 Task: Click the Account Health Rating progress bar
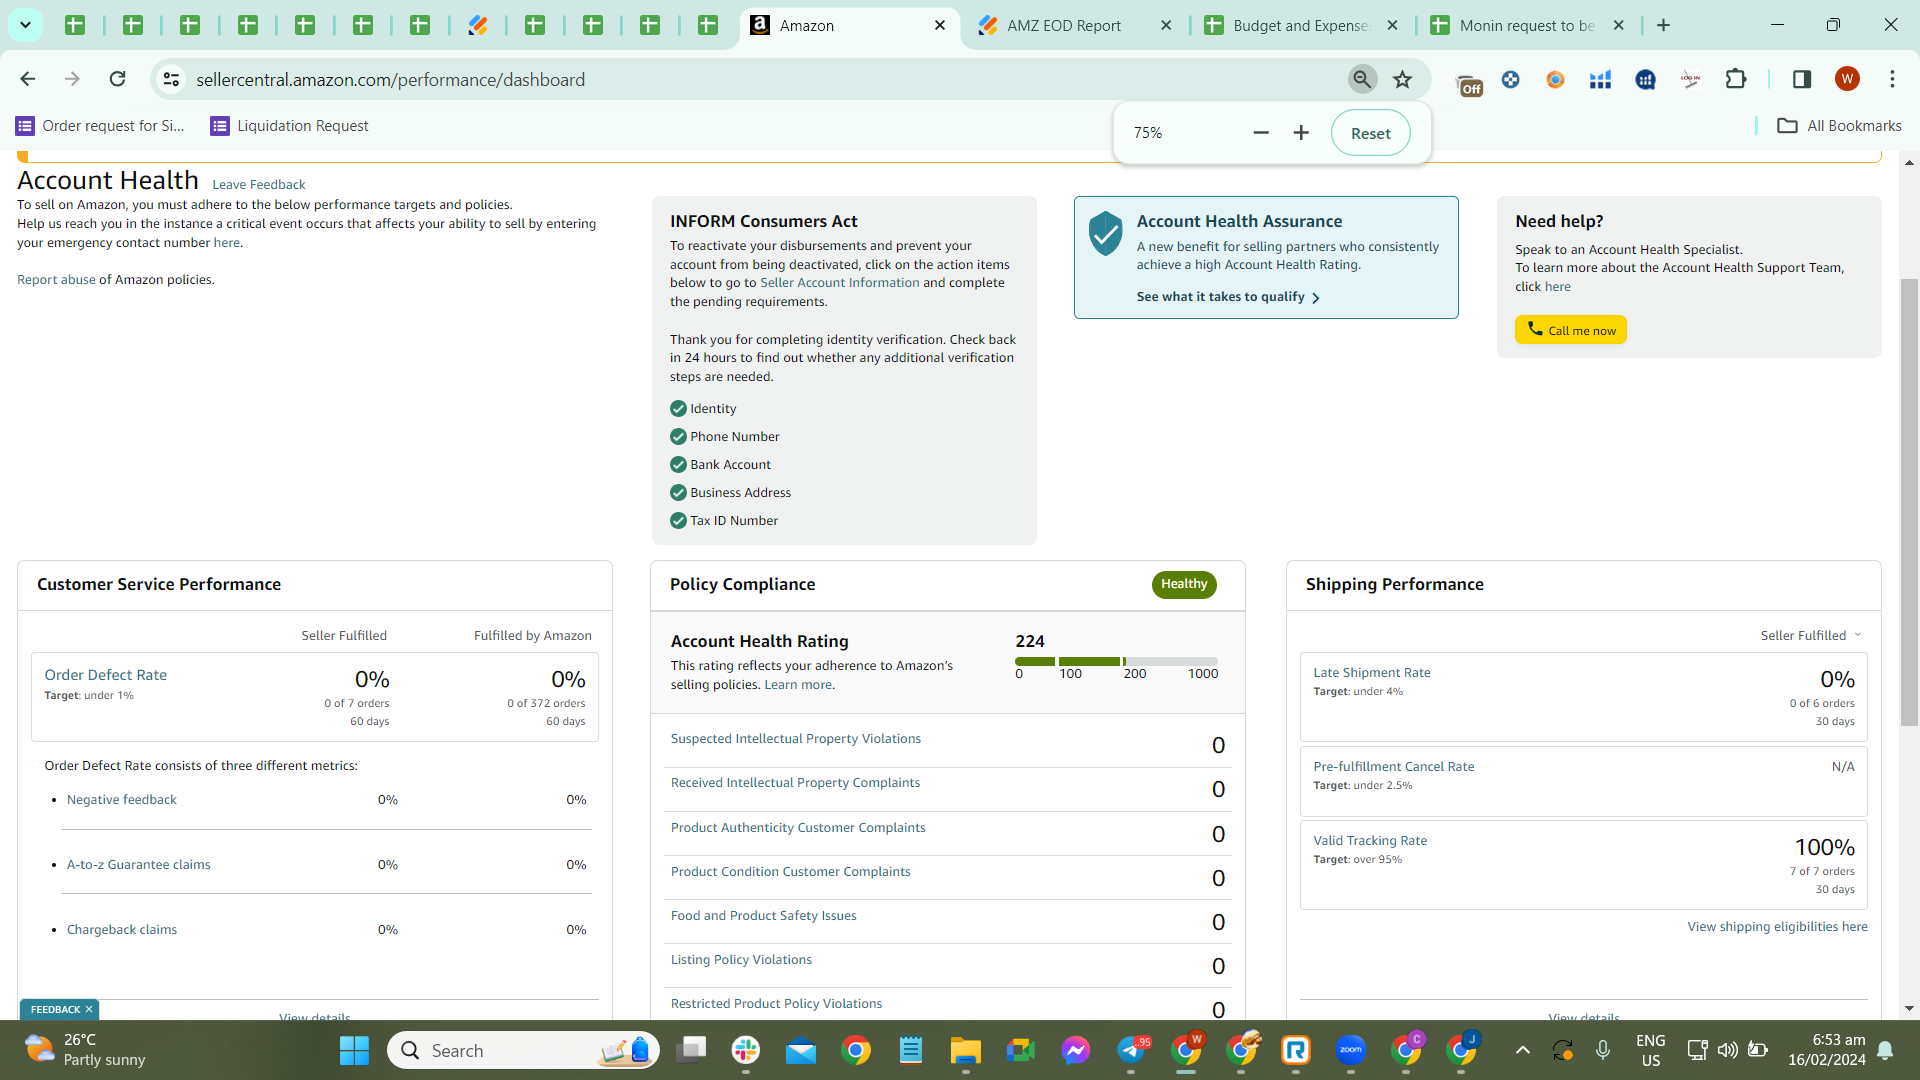point(1116,661)
